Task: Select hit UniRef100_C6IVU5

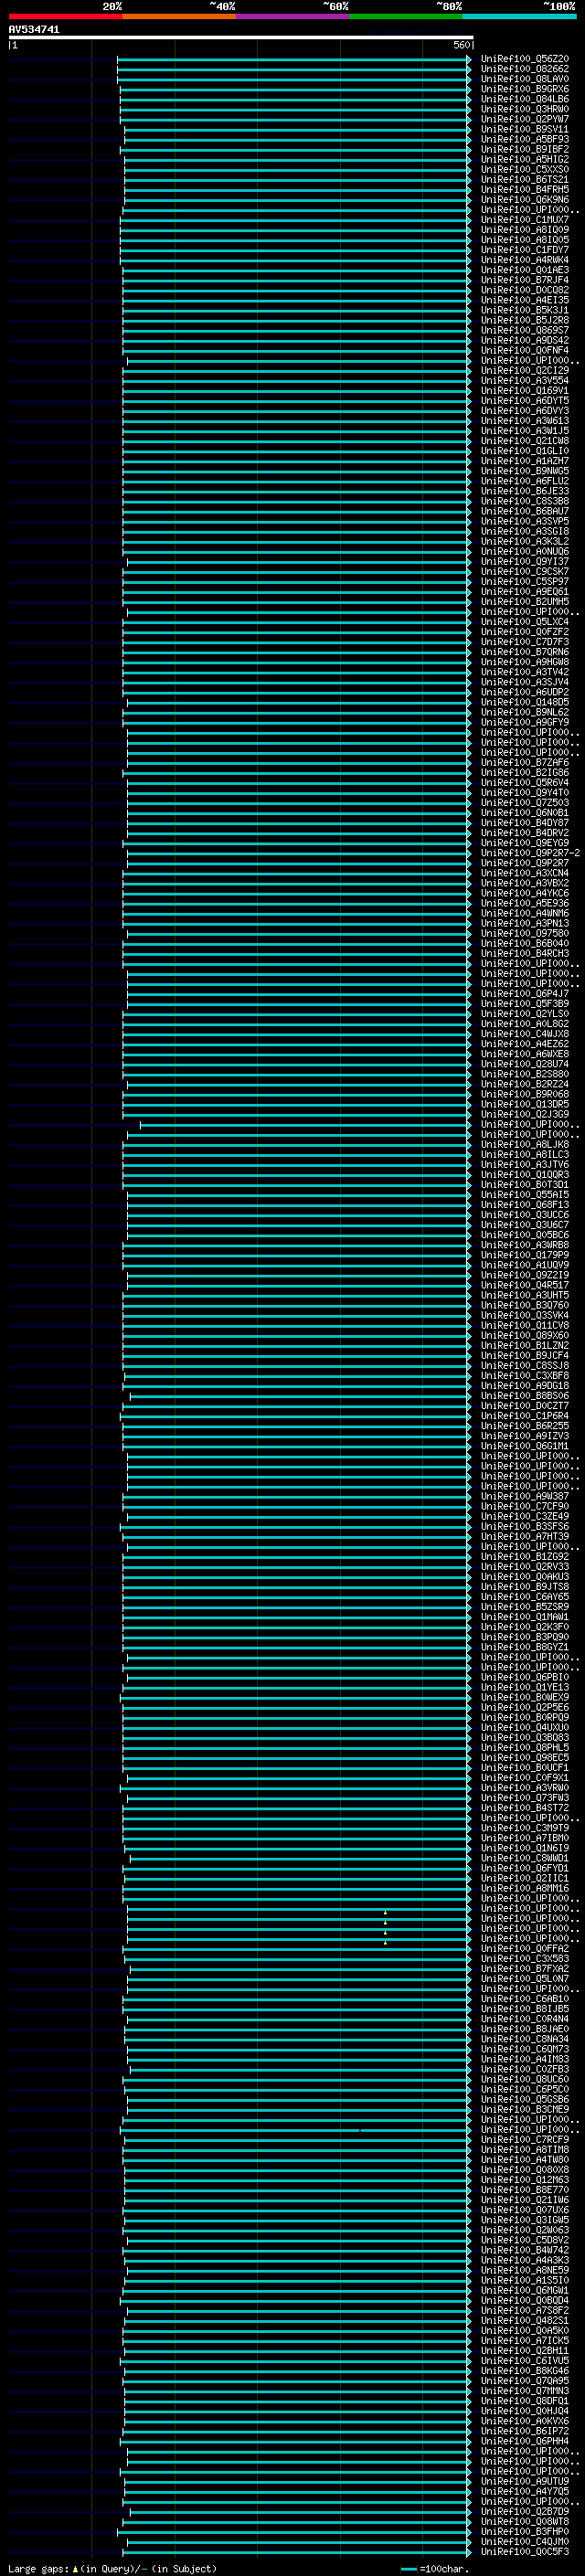Action: pos(525,2360)
